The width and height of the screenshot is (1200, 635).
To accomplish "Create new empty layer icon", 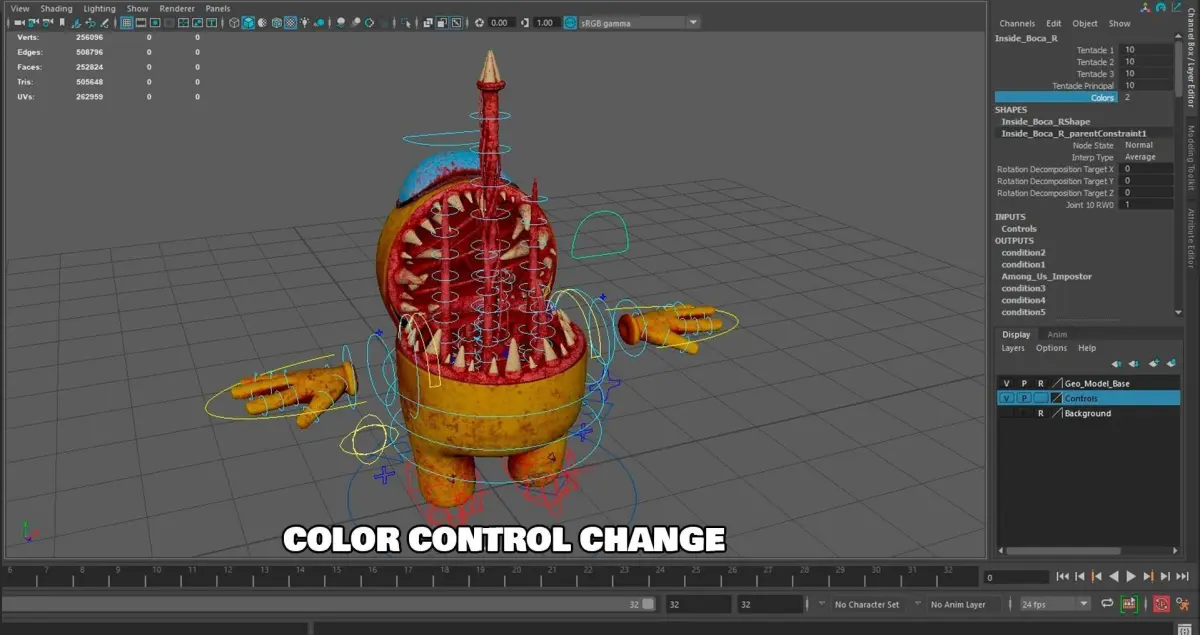I will point(1154,363).
